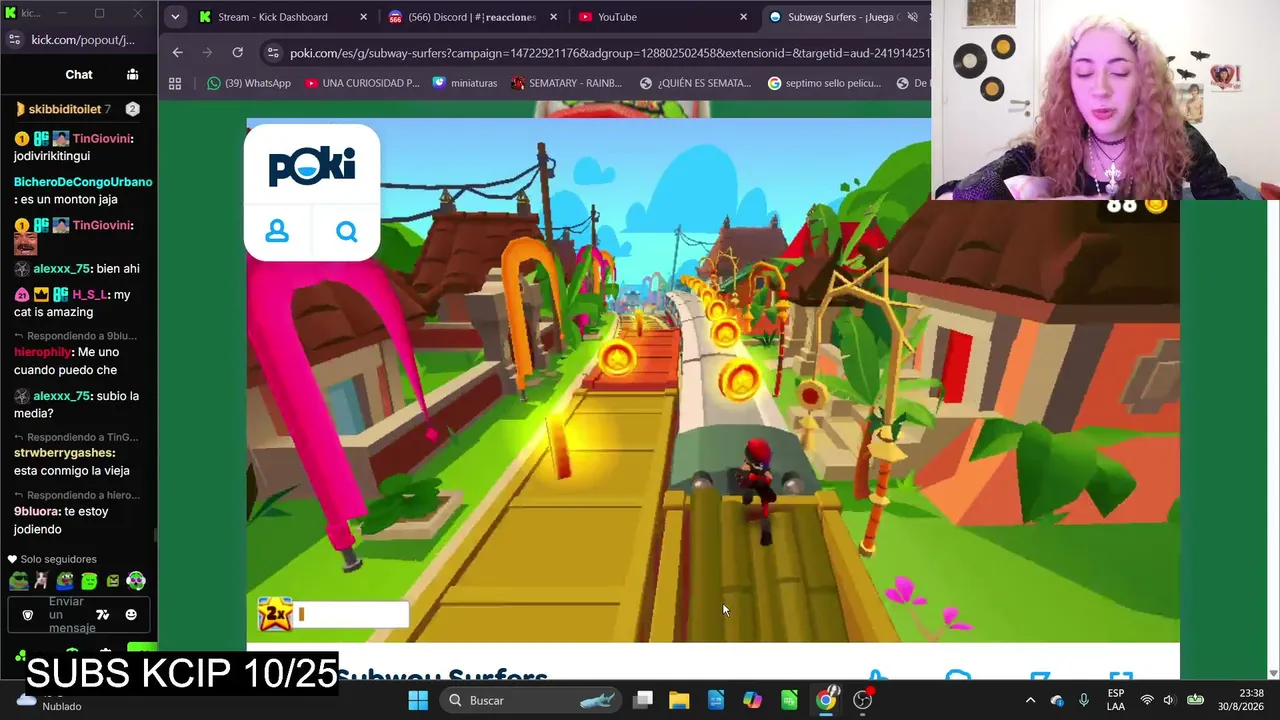Show hidden system tray icons

[x=1030, y=700]
